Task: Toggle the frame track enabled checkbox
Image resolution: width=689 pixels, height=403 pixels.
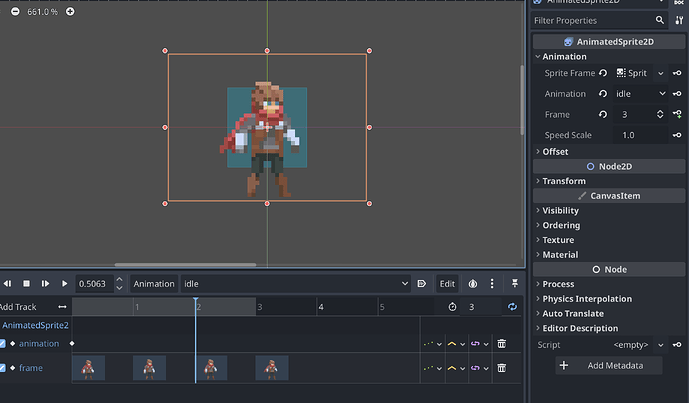Action: 2,368
